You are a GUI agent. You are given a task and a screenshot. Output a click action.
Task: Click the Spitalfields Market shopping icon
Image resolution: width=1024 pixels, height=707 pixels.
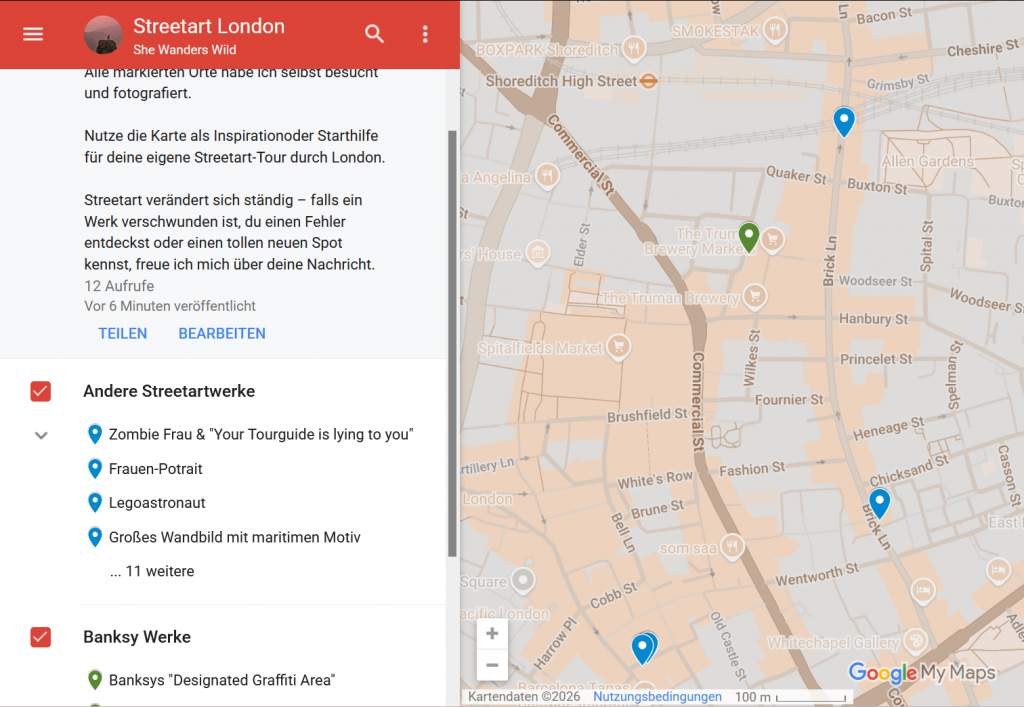coord(618,347)
